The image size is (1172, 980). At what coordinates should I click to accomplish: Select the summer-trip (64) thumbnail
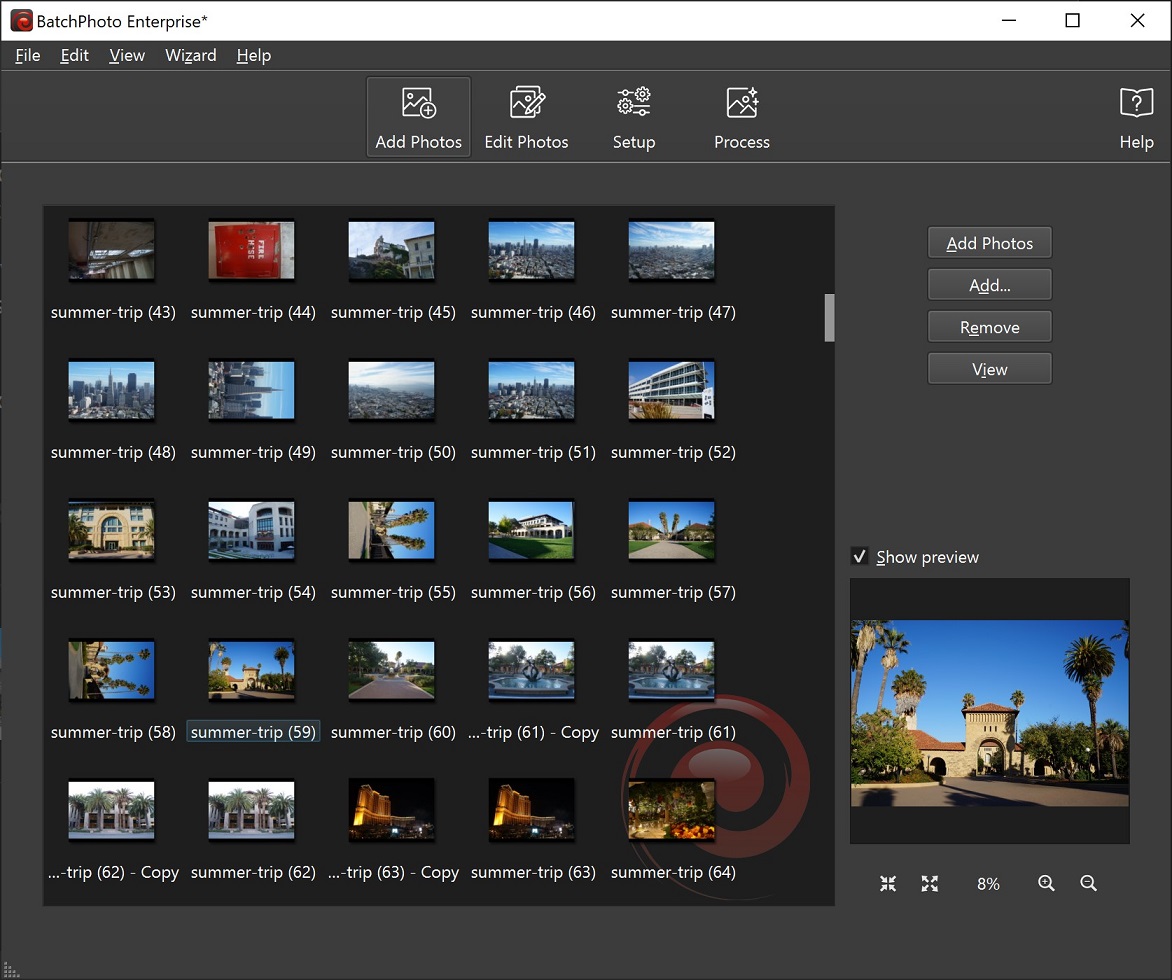point(671,810)
